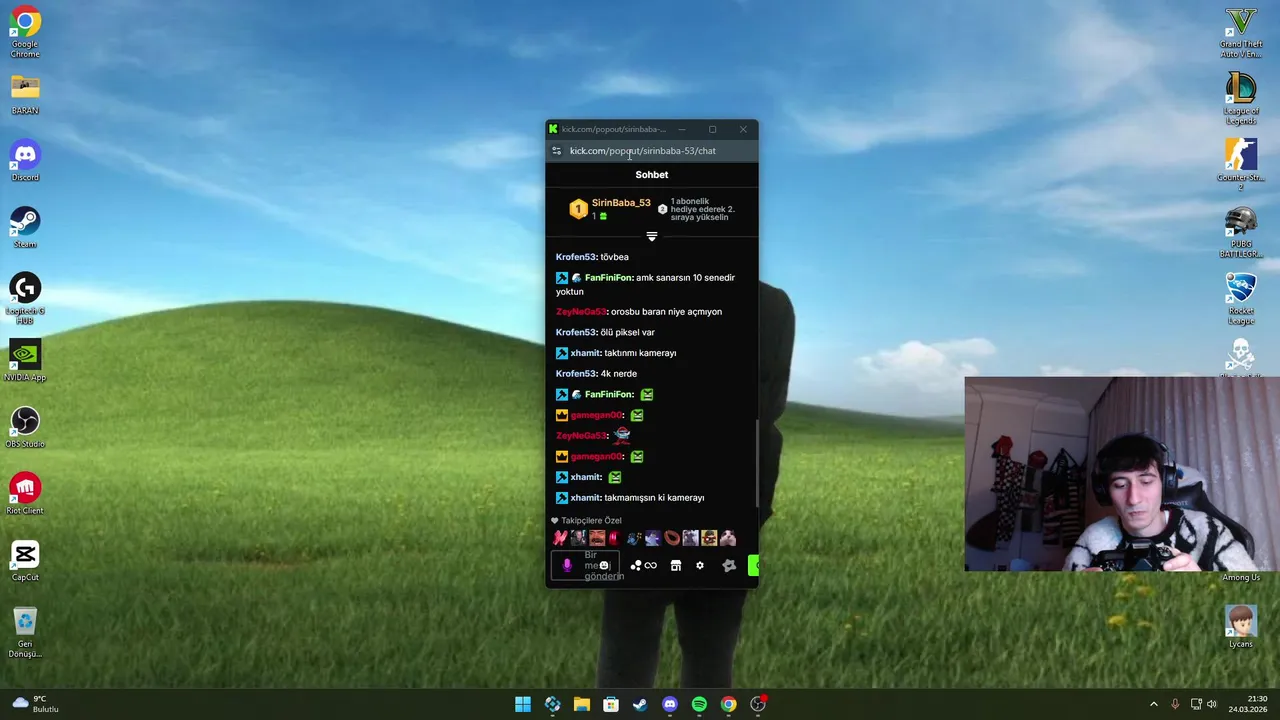This screenshot has height=720, width=1280.
Task: Open the Steam desktop shortcut
Action: [x=25, y=228]
